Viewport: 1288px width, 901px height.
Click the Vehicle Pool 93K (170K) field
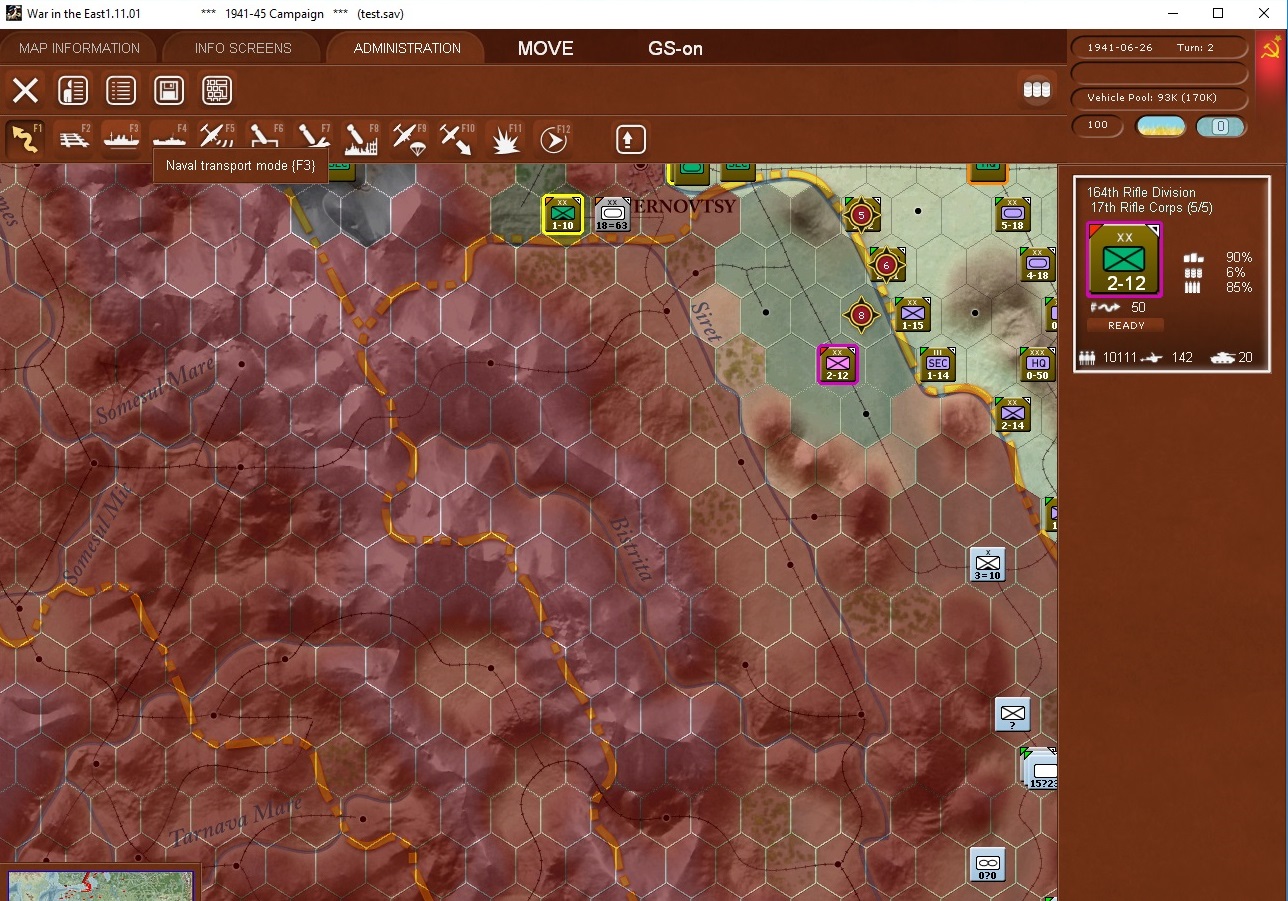(x=1160, y=98)
